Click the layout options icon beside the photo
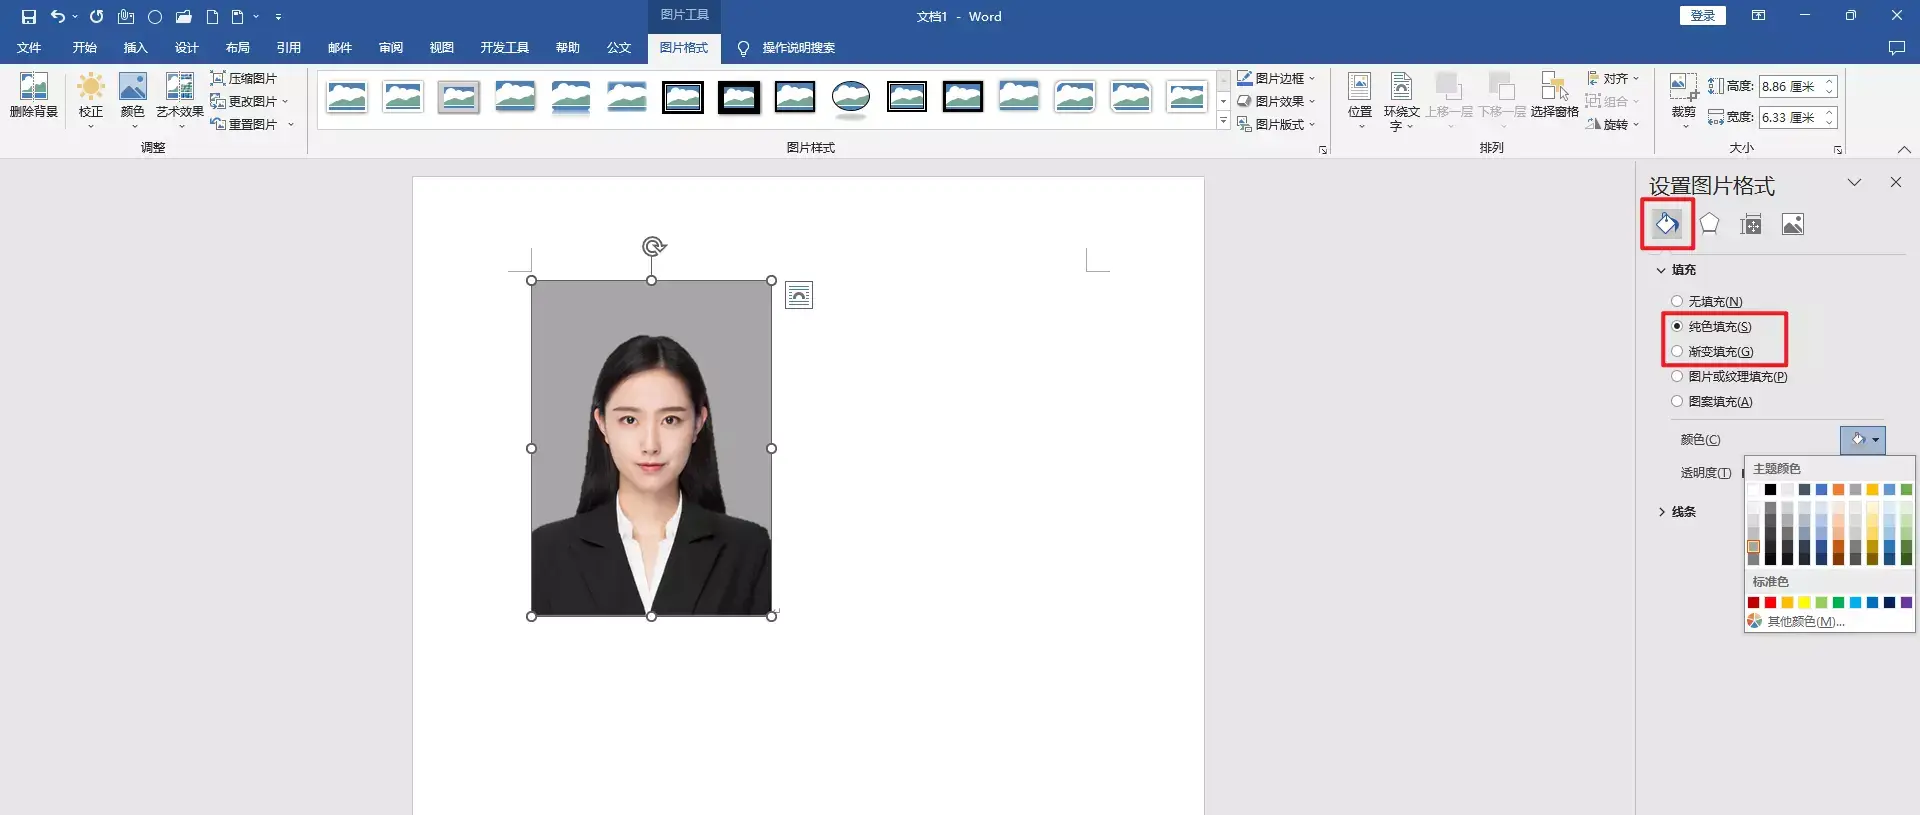 pos(799,295)
